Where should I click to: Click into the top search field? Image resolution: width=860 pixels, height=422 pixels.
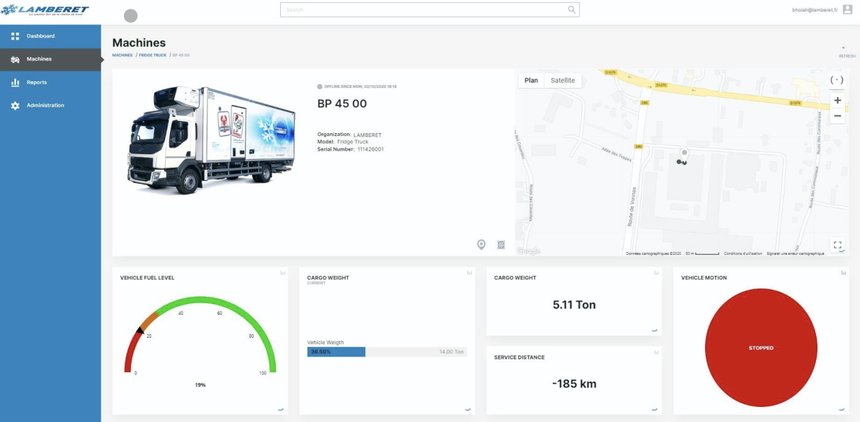point(420,10)
